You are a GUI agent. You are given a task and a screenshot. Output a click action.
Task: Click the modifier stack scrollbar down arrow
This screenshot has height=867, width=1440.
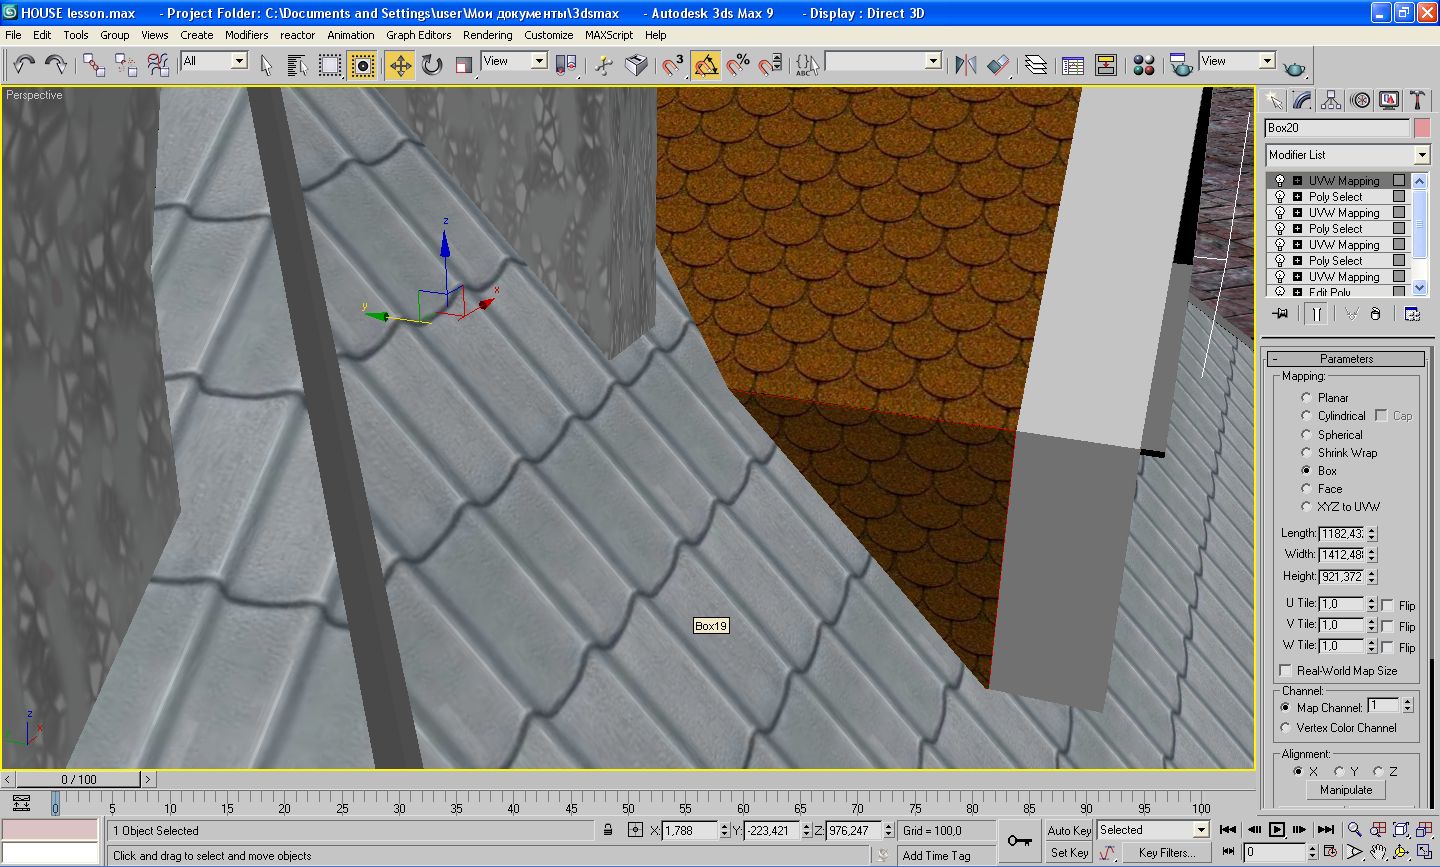coord(1420,288)
